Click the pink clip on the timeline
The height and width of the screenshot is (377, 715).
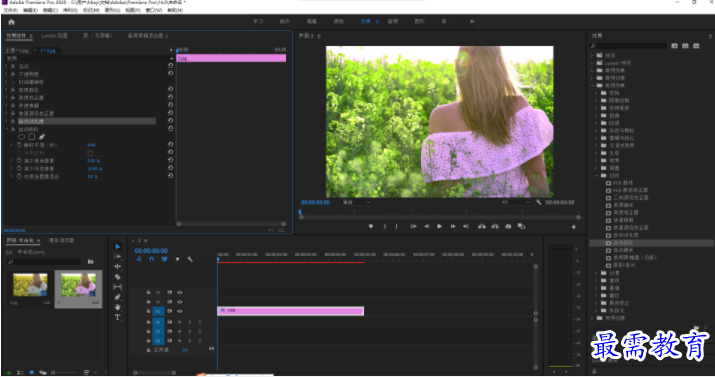(290, 311)
